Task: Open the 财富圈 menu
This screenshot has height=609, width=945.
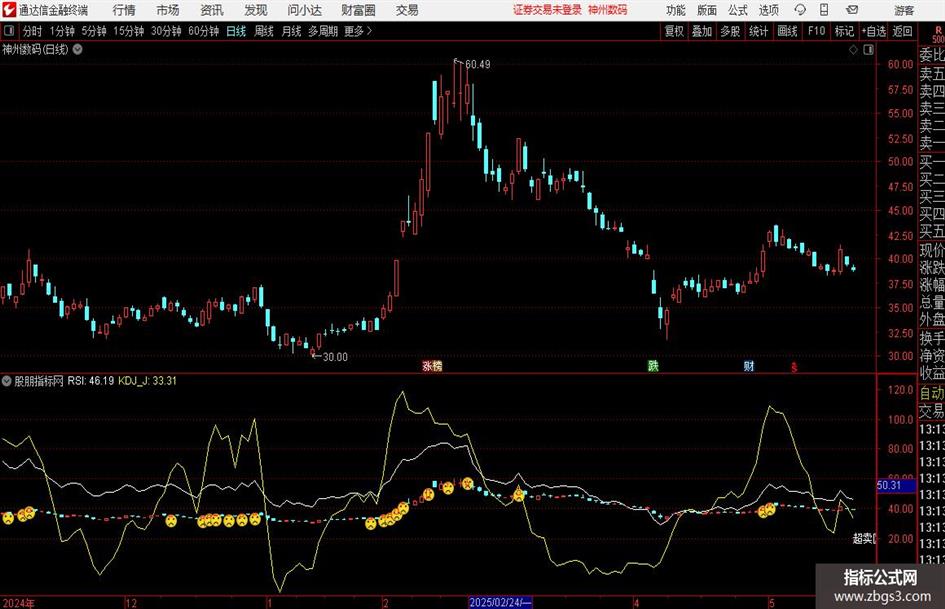Action: pos(358,10)
